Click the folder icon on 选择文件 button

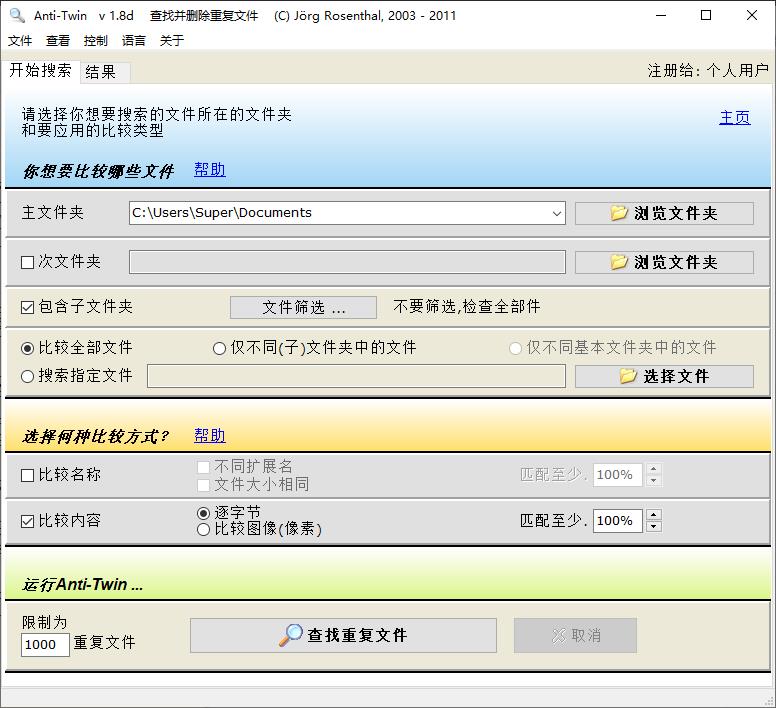coord(628,376)
